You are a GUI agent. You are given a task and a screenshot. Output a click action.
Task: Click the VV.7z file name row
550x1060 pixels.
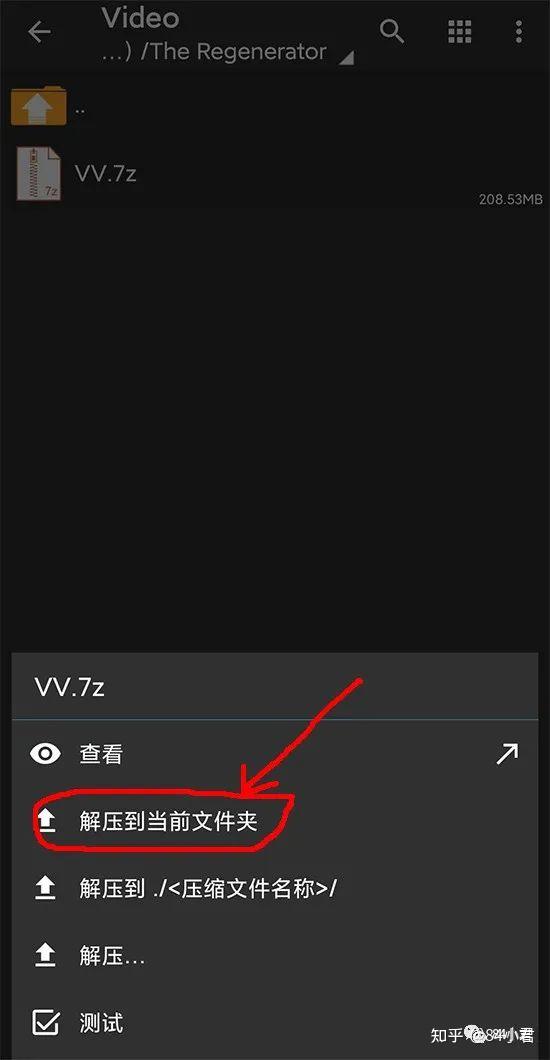tap(275, 174)
